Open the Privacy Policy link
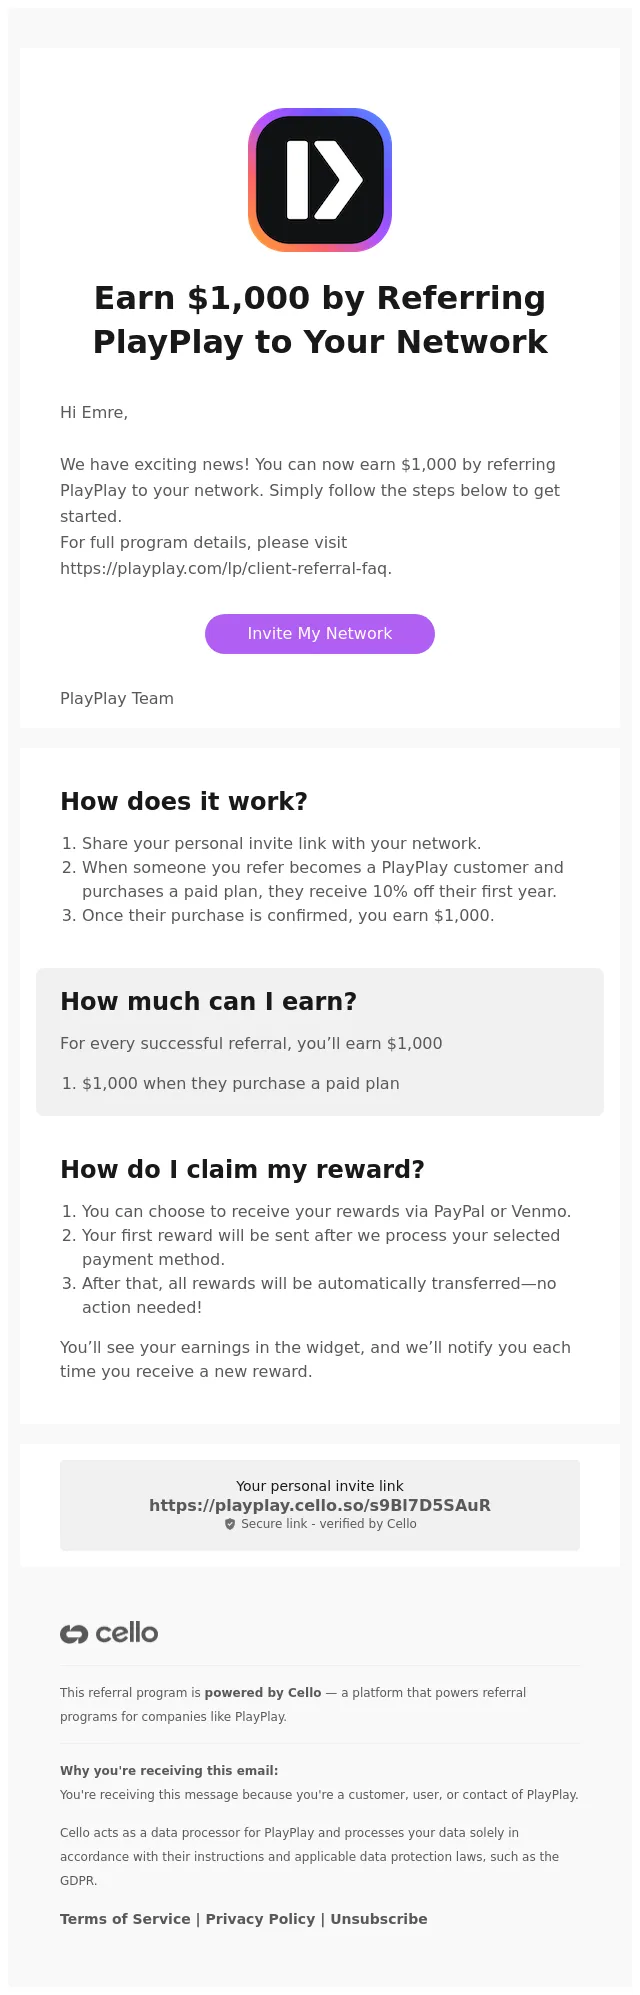The image size is (640, 1995). 260,1919
